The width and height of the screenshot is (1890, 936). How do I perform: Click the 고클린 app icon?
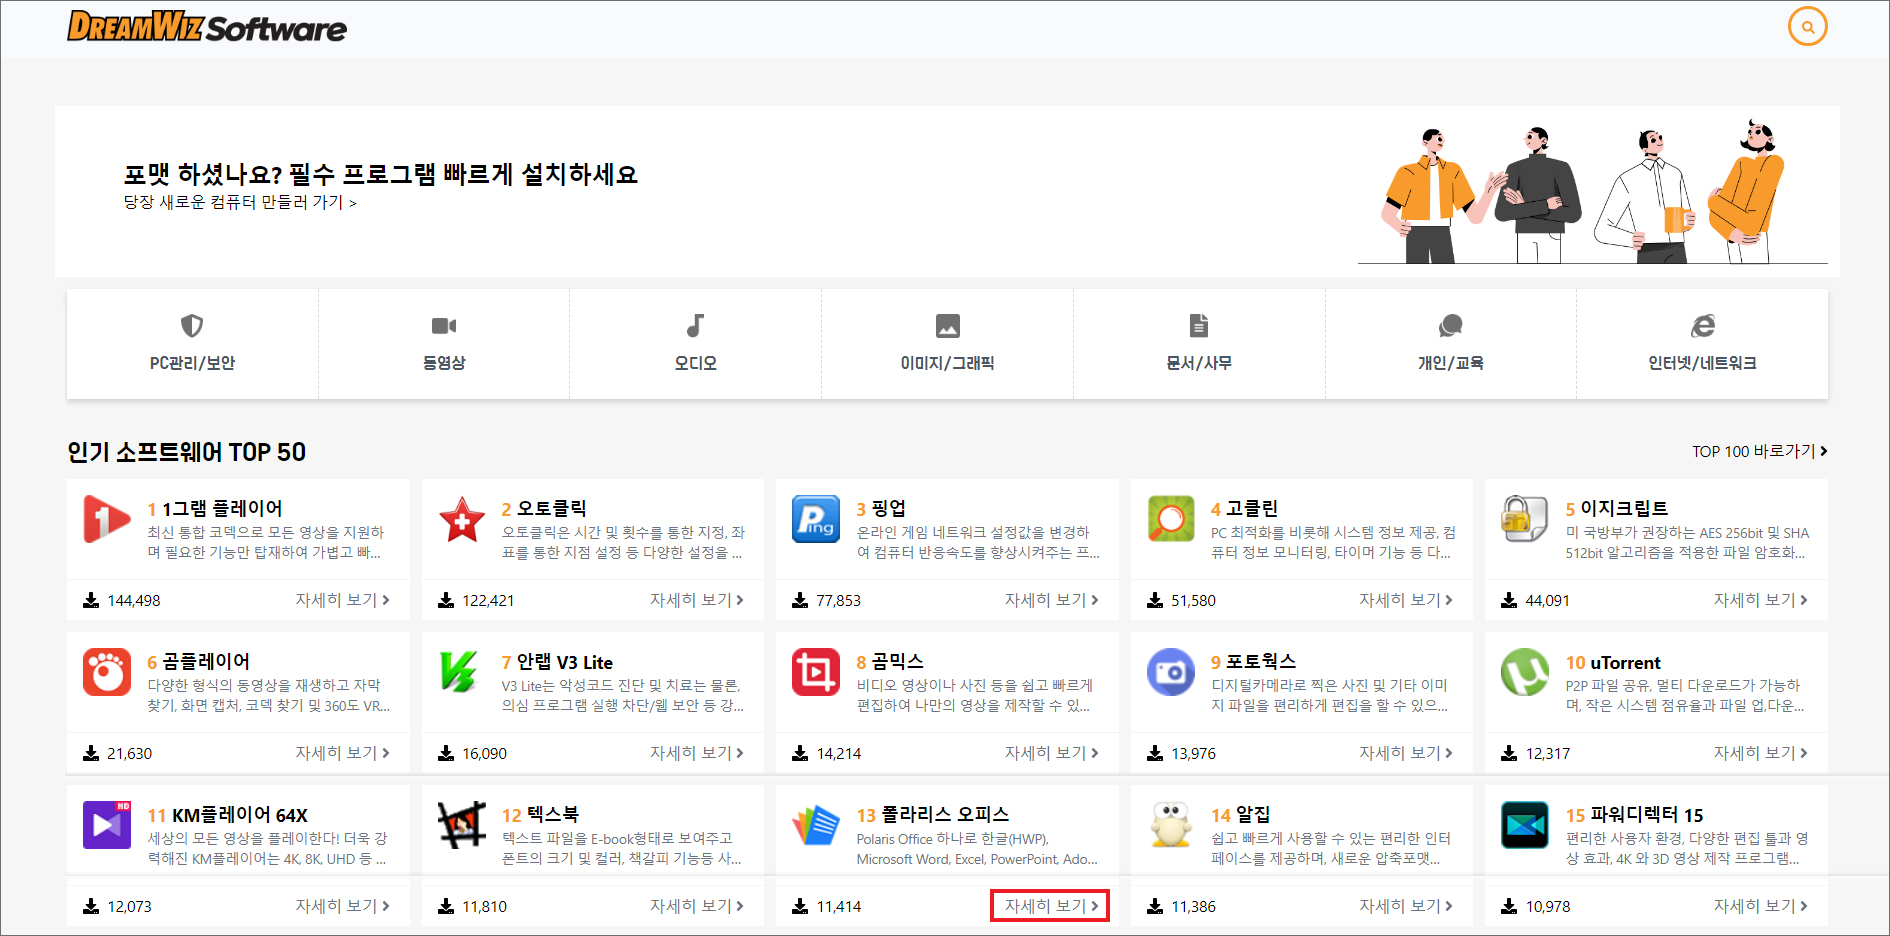coord(1171,519)
